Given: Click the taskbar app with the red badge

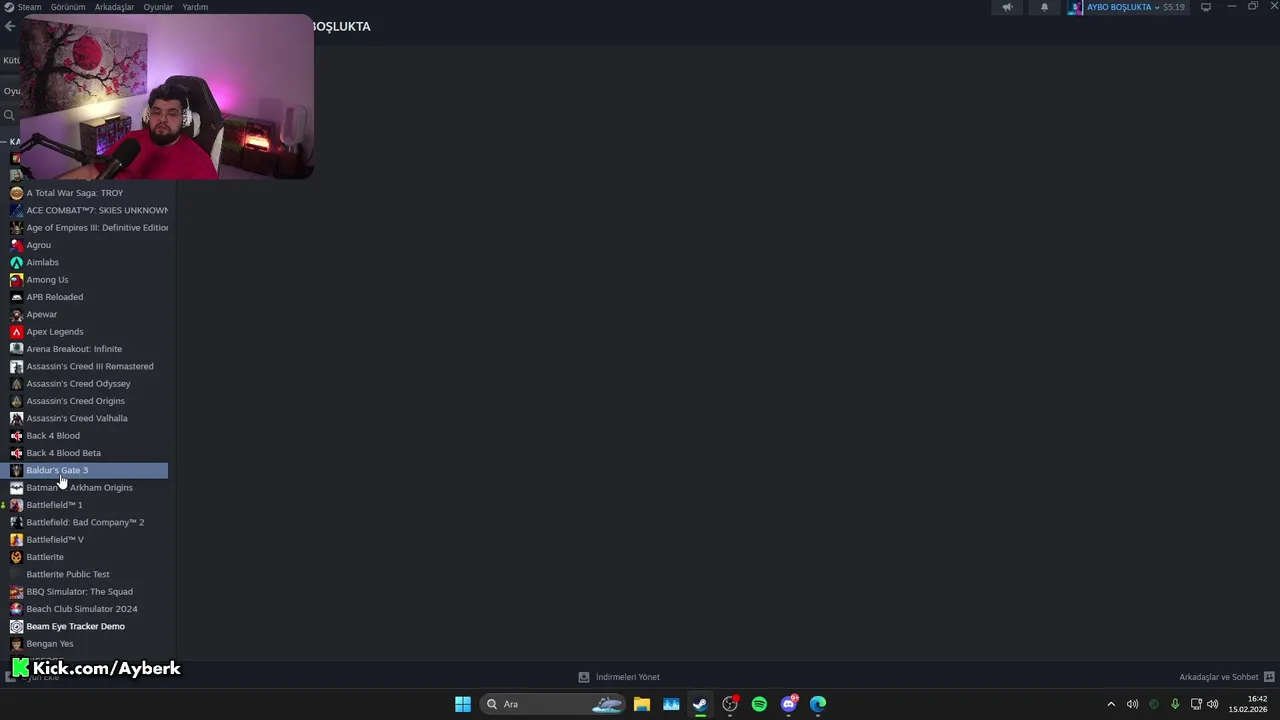Looking at the screenshot, I should [x=730, y=704].
